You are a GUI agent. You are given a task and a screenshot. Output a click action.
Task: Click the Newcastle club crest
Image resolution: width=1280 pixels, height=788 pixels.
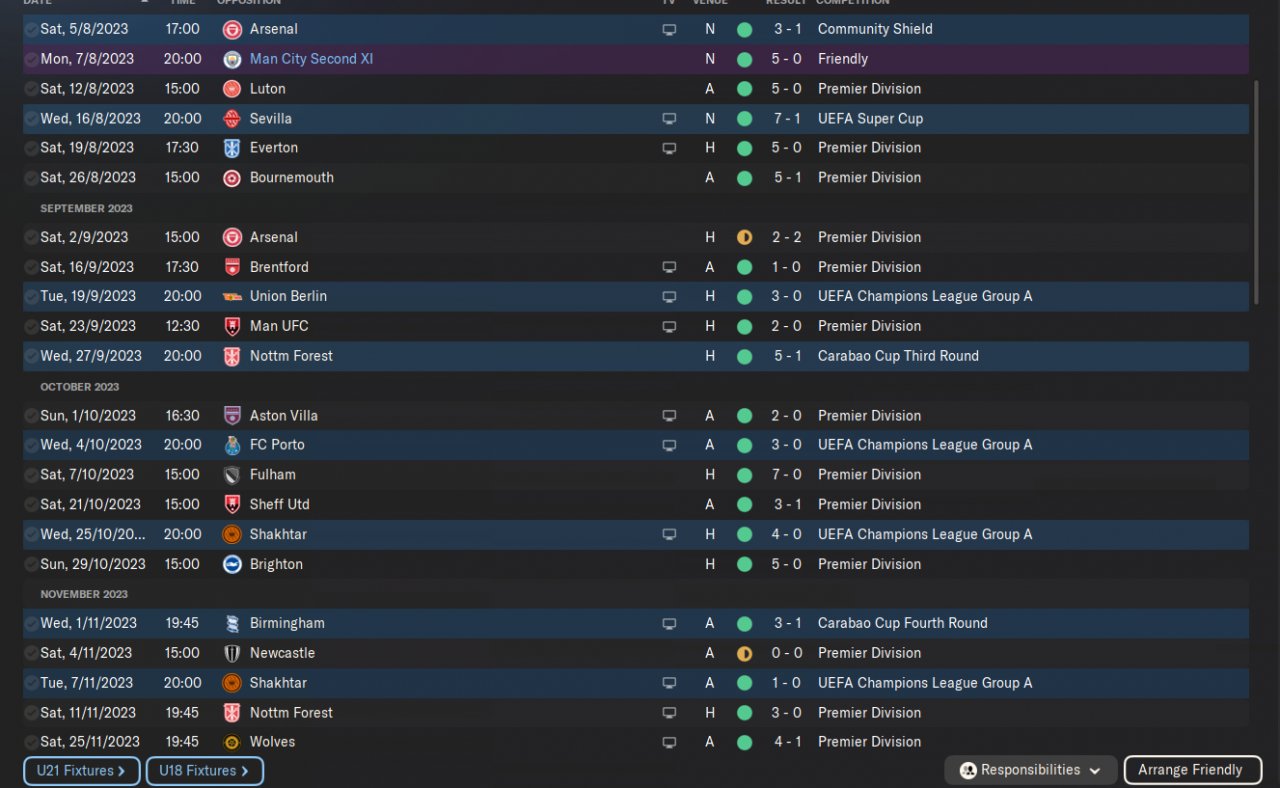coord(232,653)
